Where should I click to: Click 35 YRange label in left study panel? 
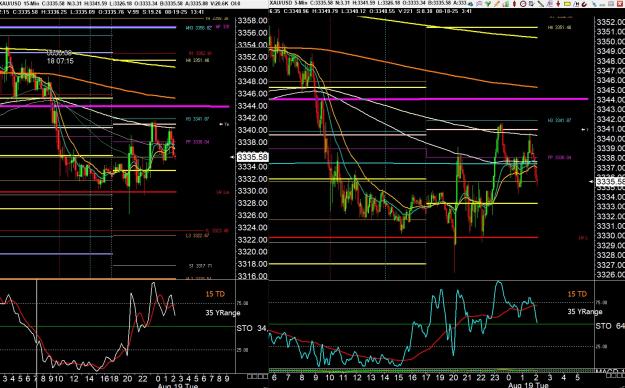[x=223, y=313]
